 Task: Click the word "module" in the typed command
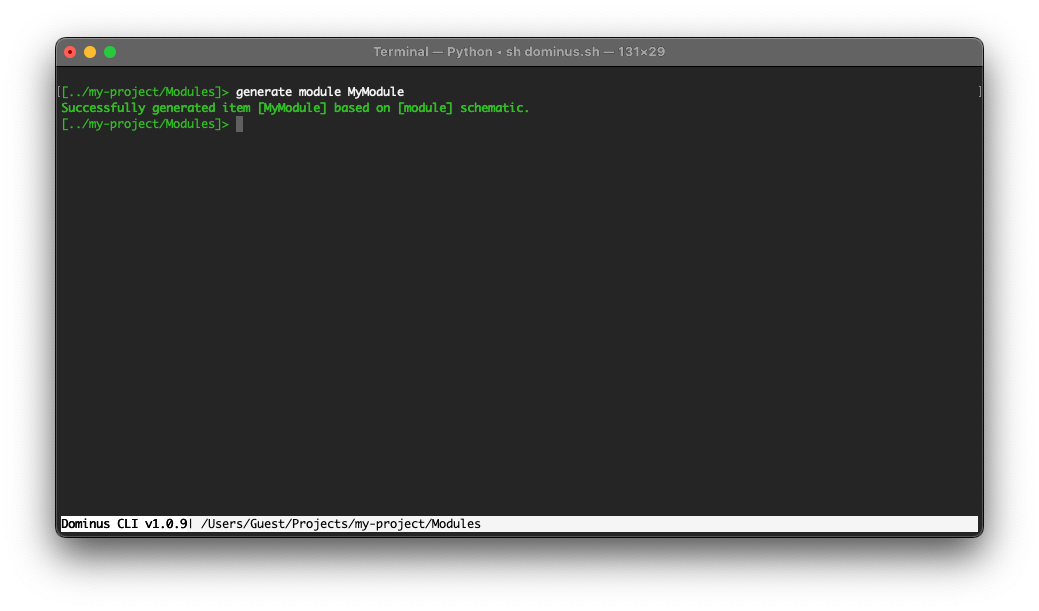320,92
